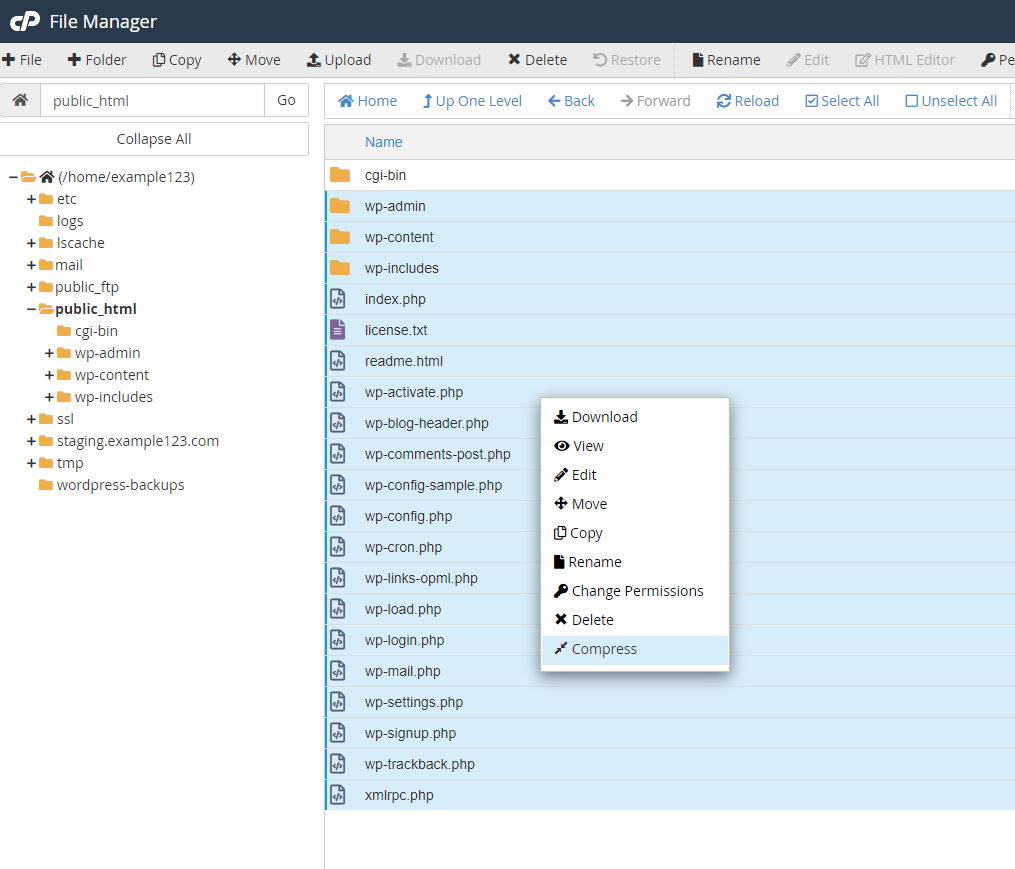The image size is (1015, 869).
Task: Go Up One Level in directories
Action: pos(471,100)
